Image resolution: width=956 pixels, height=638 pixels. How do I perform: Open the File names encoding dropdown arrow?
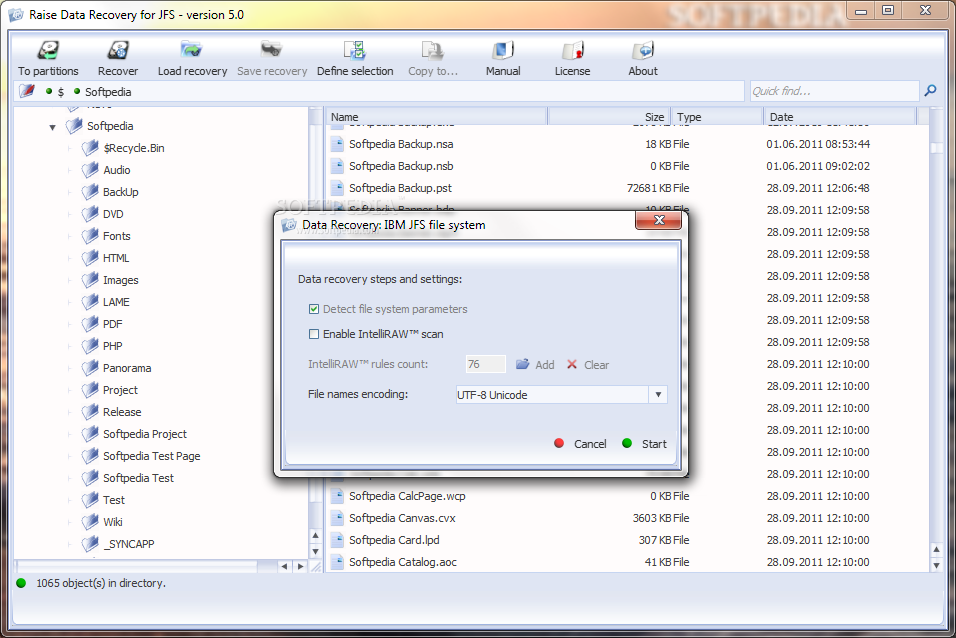tap(658, 395)
